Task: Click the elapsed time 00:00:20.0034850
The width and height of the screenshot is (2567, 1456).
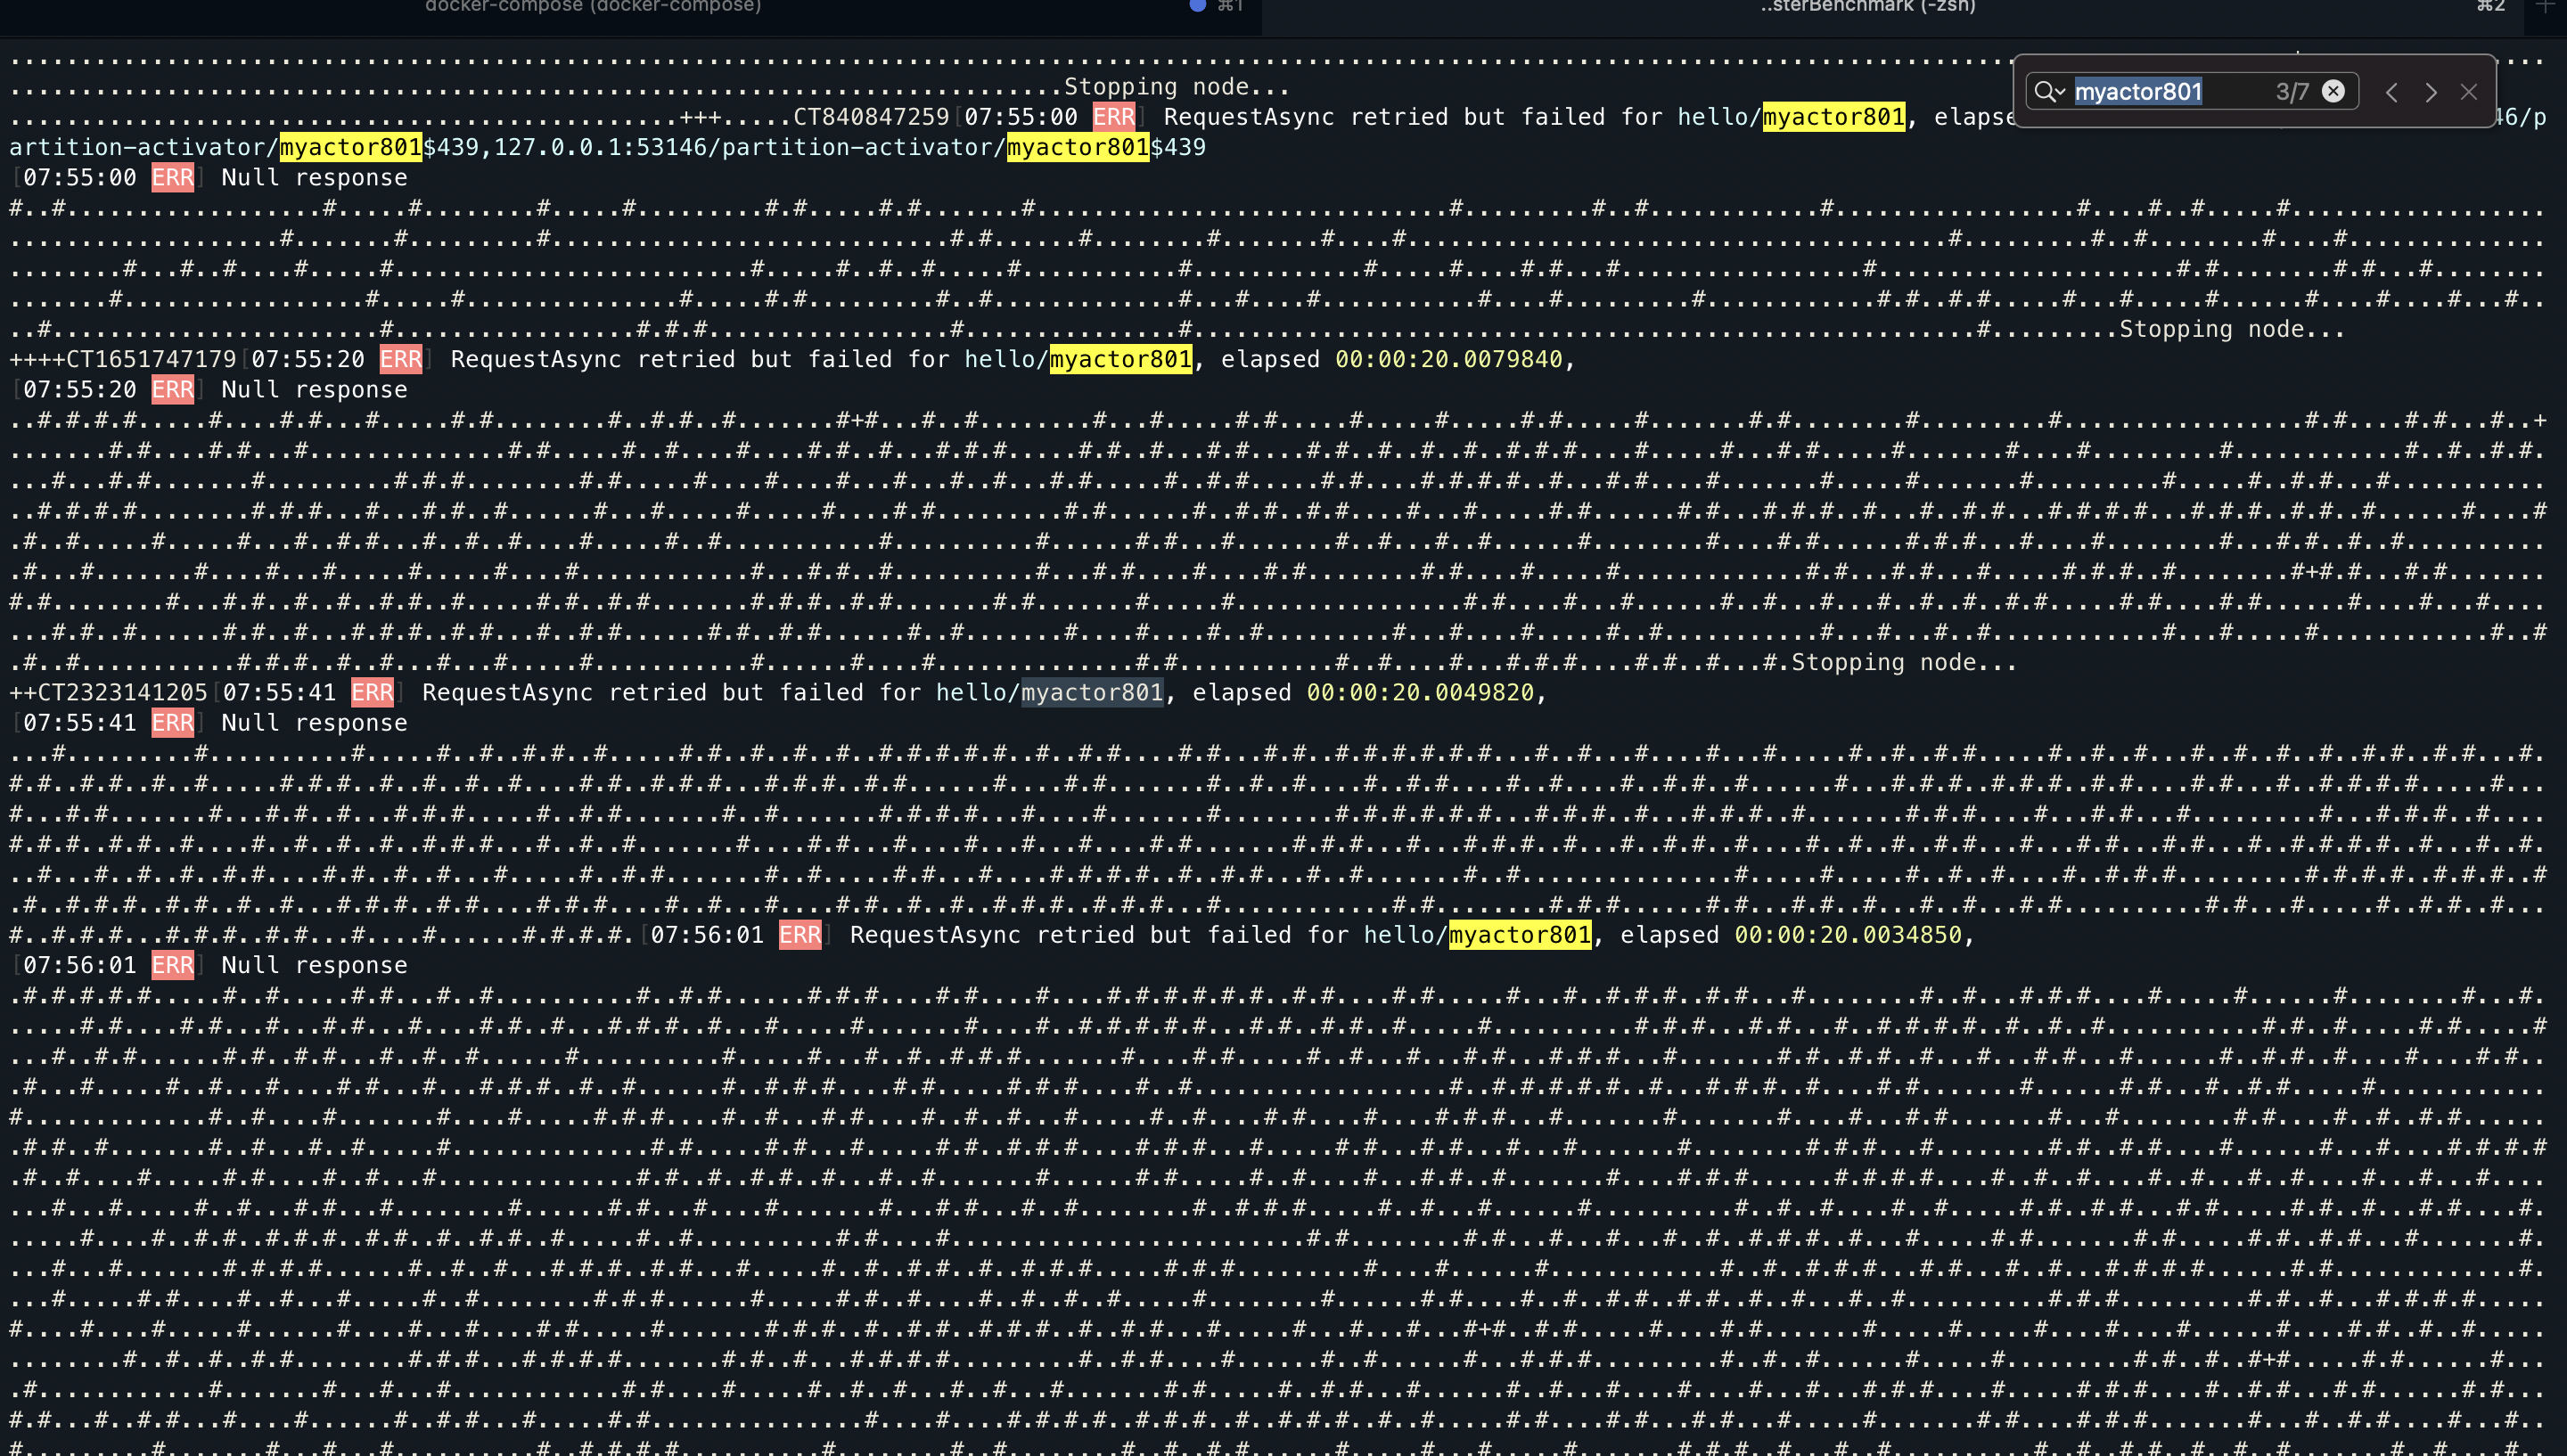Action: 1847,935
